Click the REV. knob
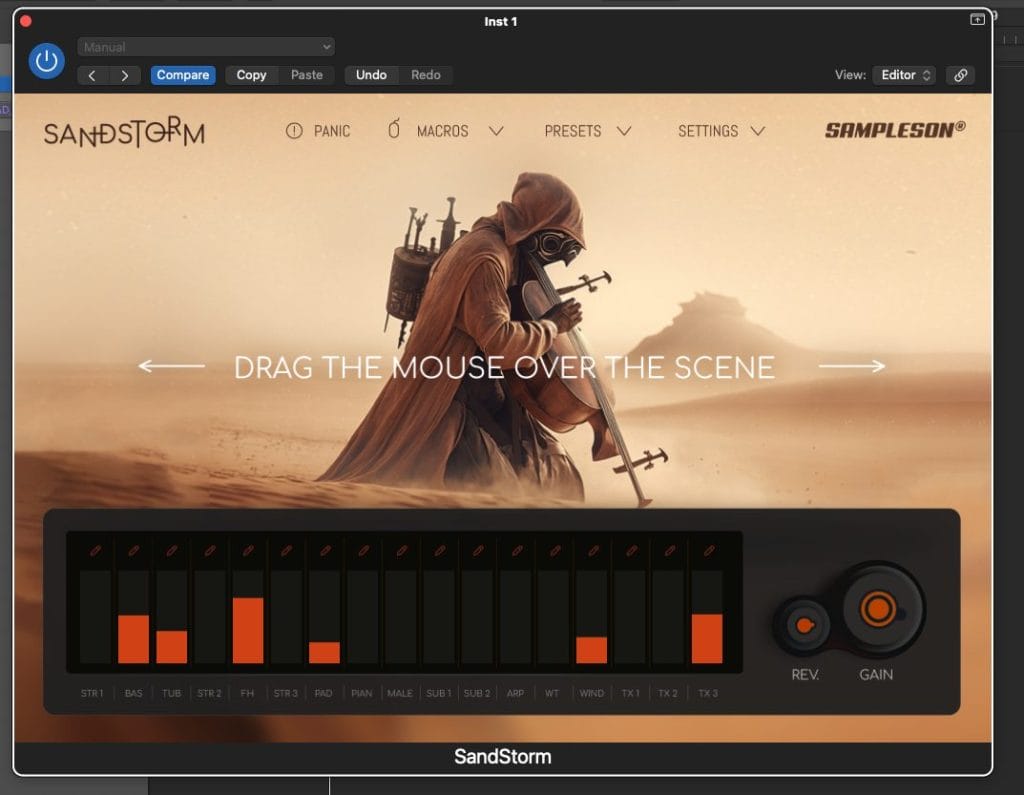 point(805,625)
